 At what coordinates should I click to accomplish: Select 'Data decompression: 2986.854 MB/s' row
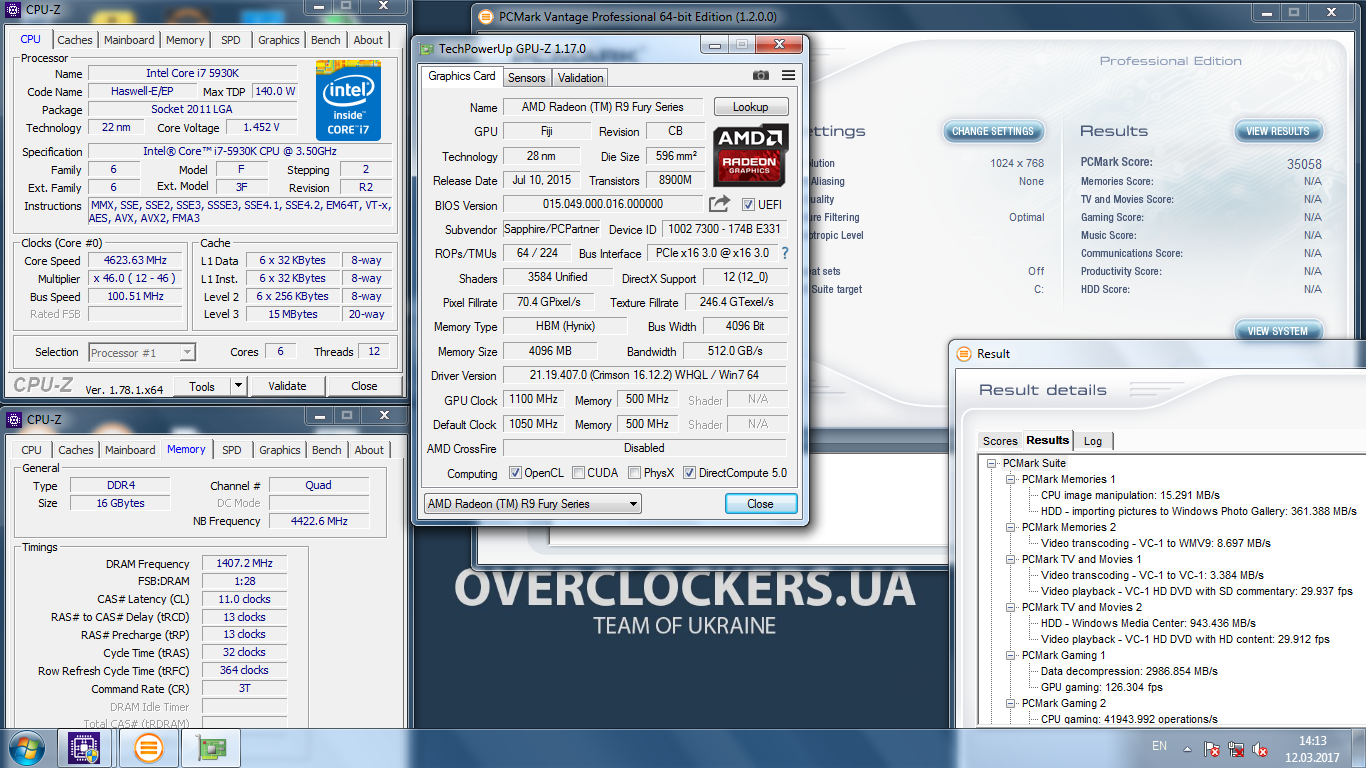coord(1129,671)
